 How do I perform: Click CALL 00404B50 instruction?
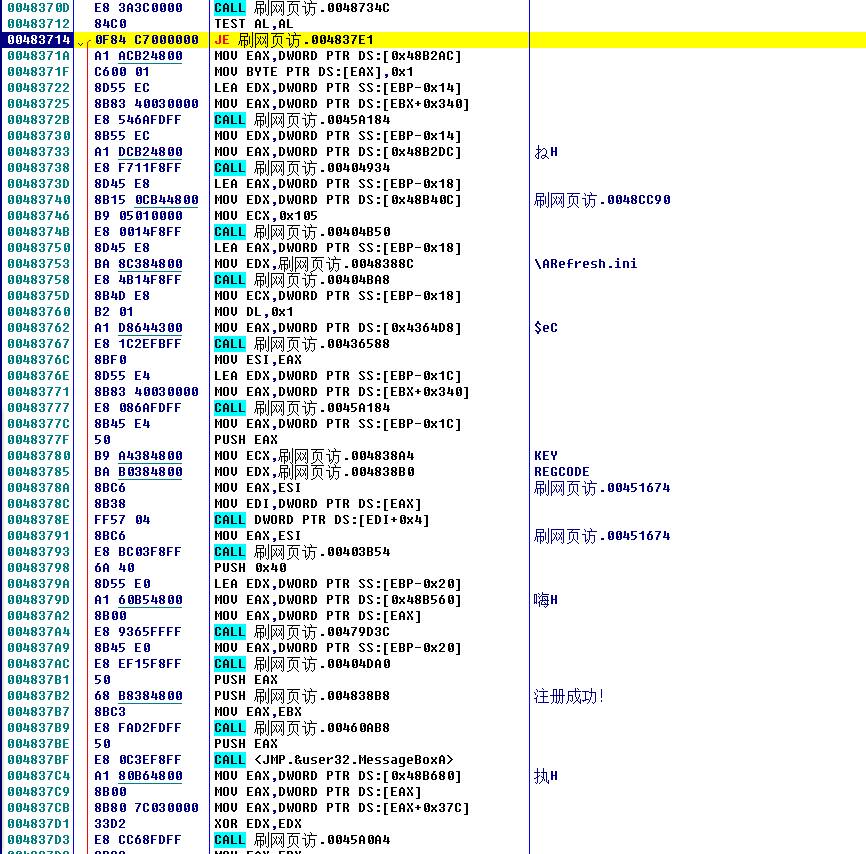[x=302, y=231]
